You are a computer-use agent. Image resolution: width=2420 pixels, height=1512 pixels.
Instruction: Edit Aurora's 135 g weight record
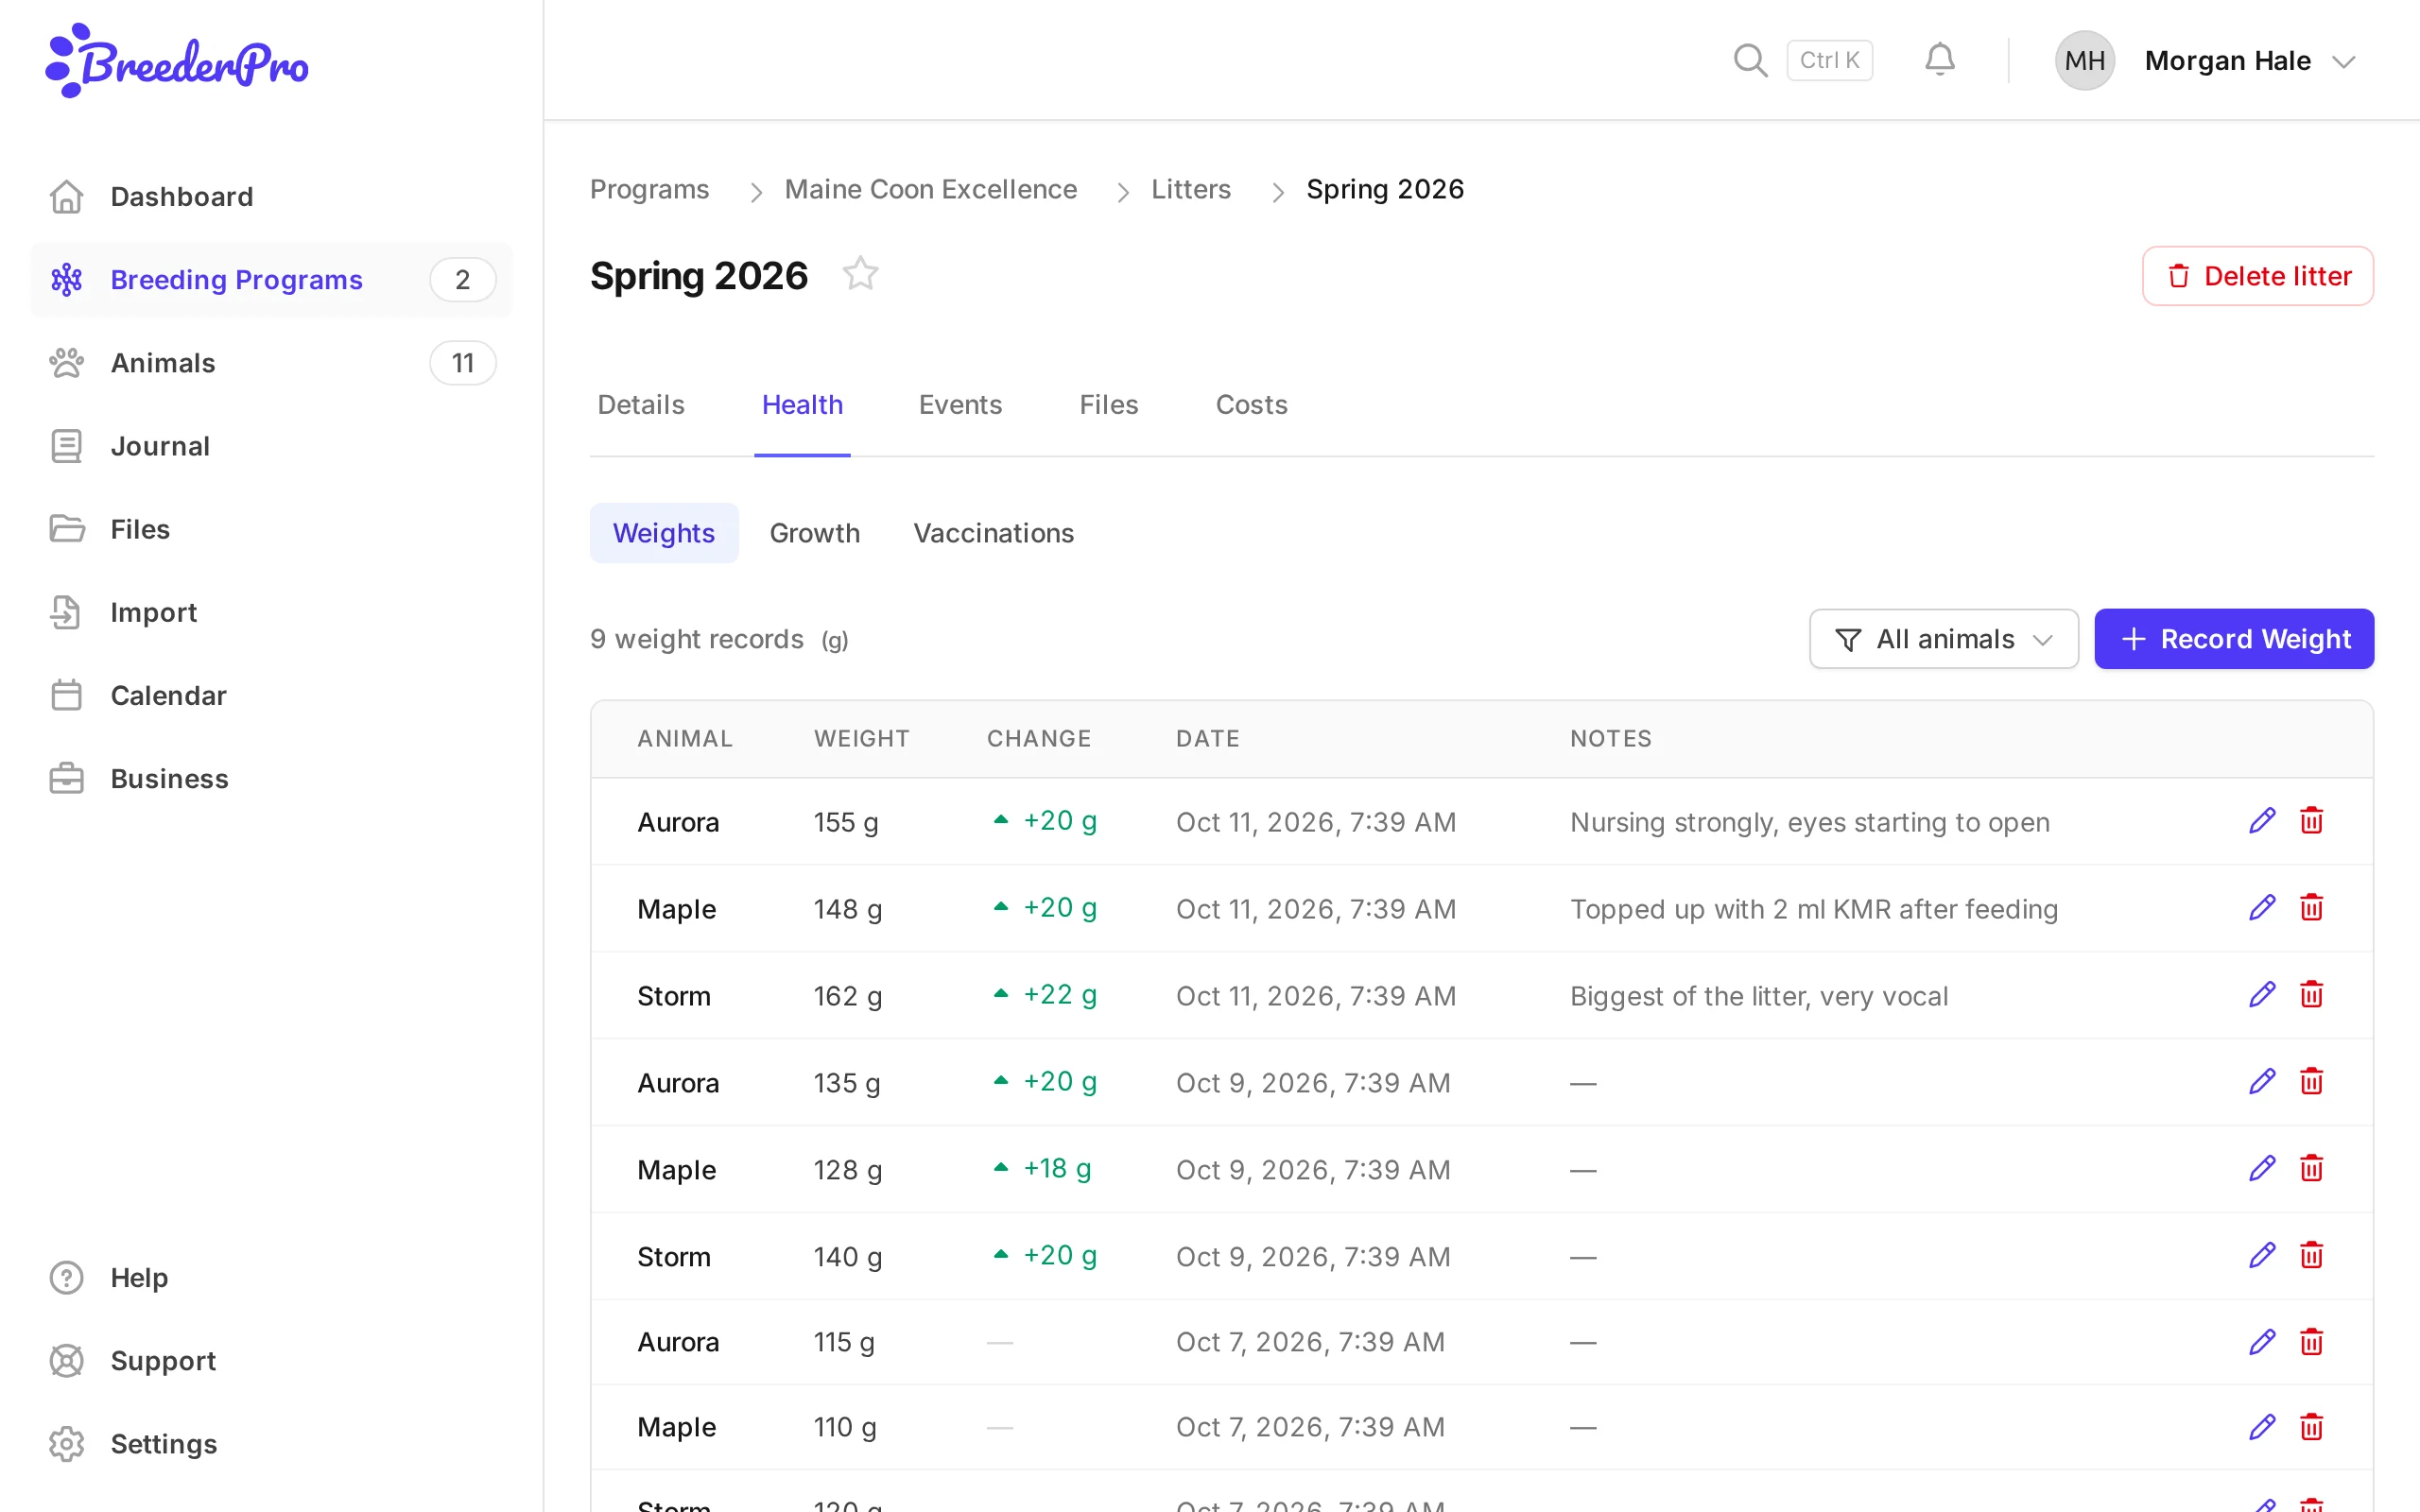pos(2262,1082)
